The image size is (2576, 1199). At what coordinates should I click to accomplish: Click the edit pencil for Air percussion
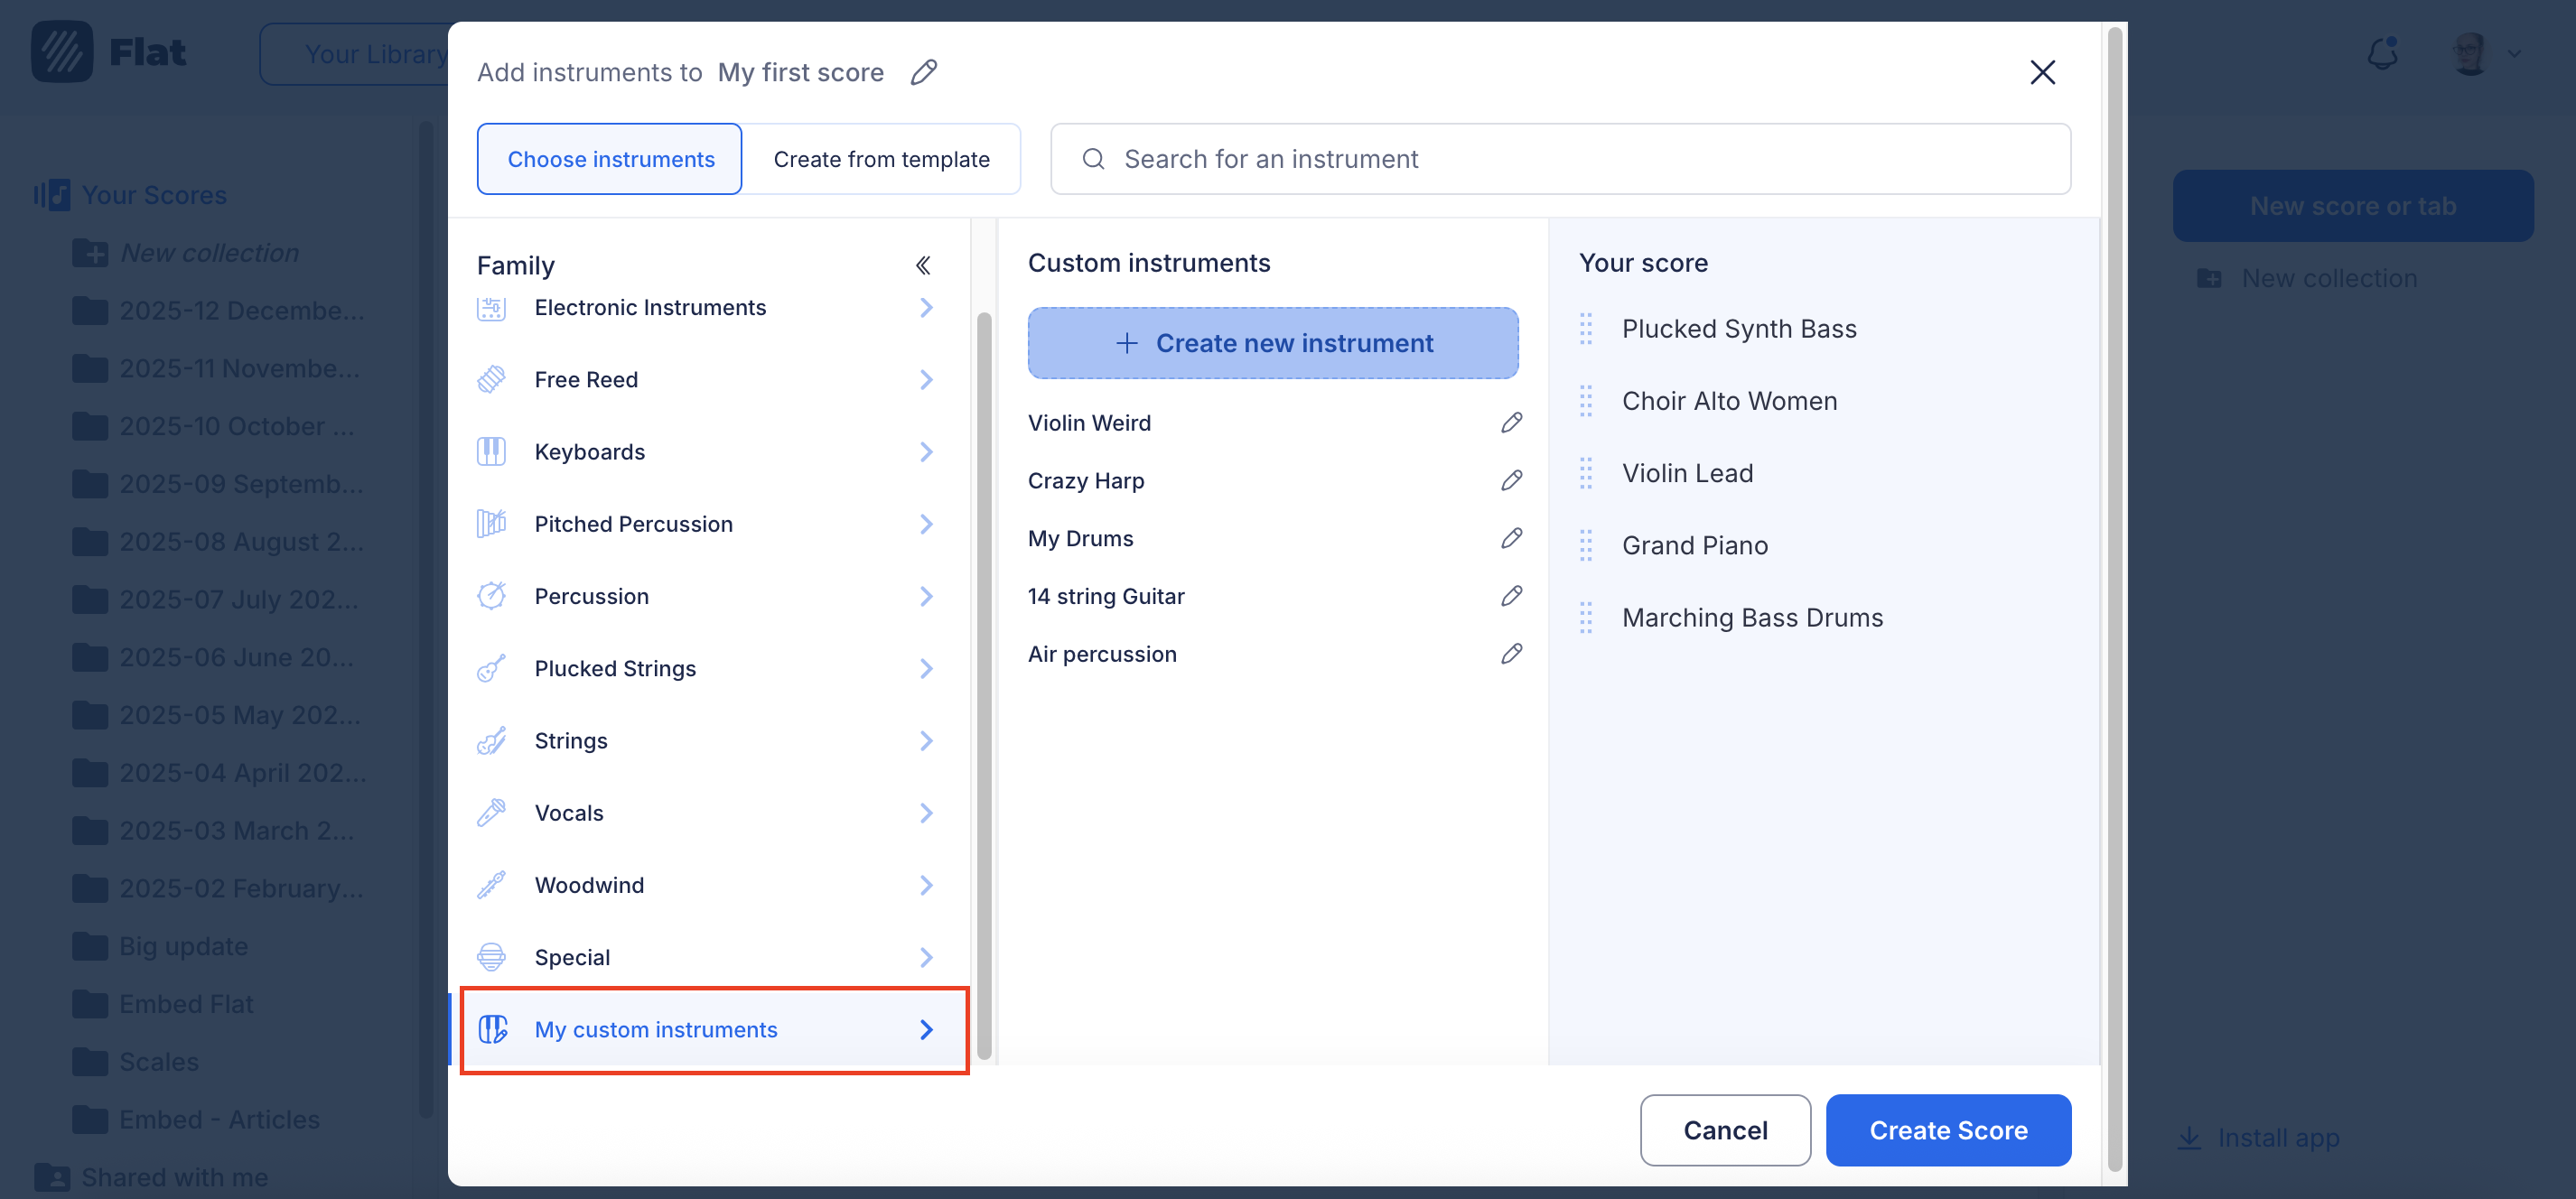coord(1510,654)
